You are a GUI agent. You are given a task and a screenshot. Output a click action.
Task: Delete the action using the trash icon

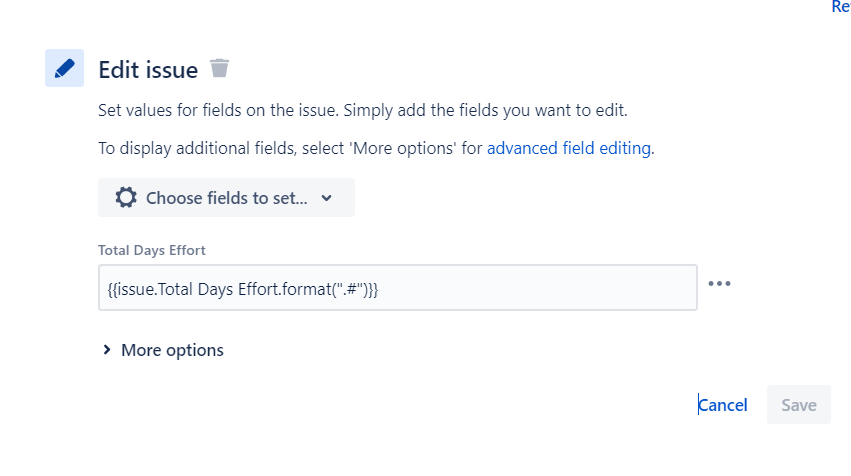[219, 68]
